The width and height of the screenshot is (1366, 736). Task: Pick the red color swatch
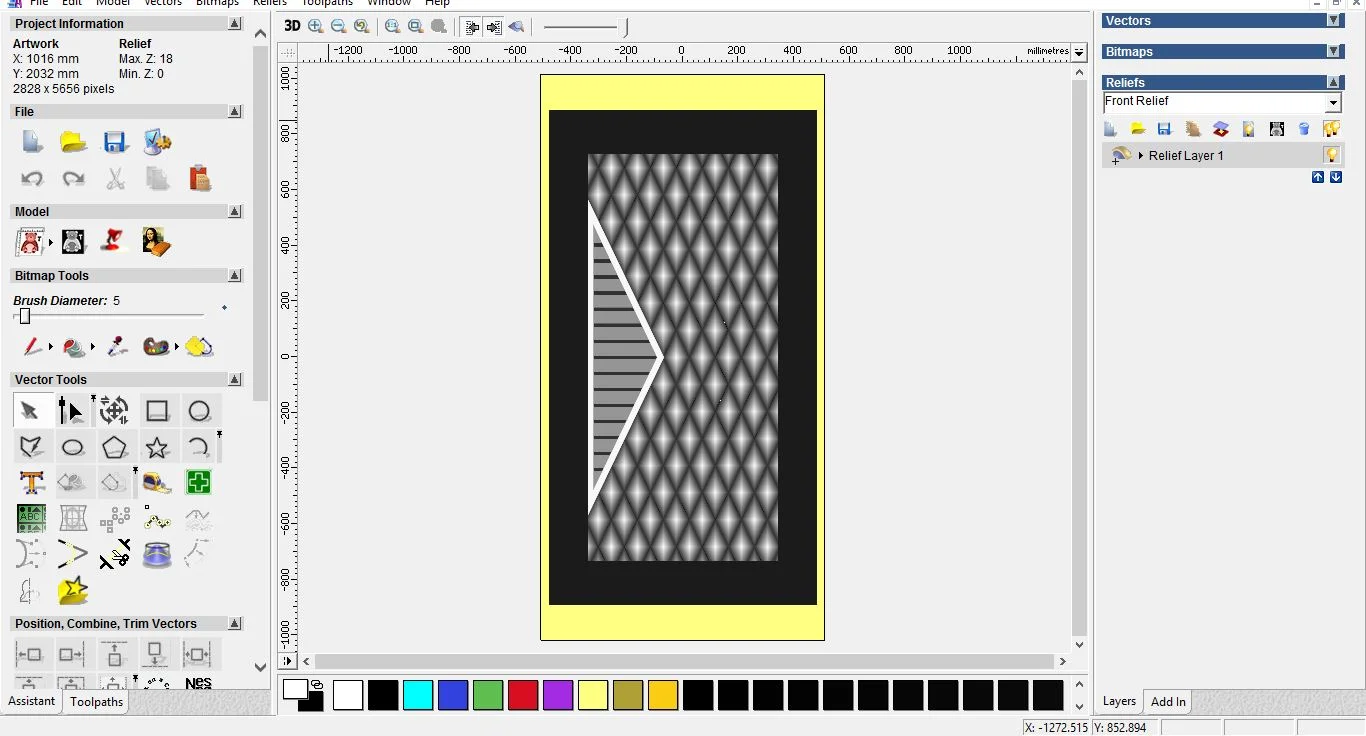pyautogui.click(x=523, y=695)
